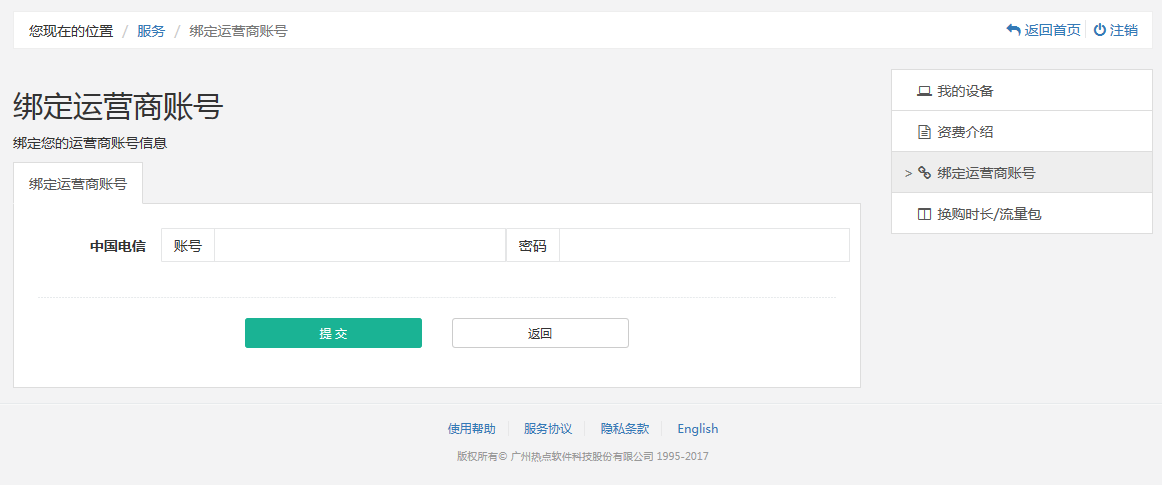Open the 服务协议 footer link
This screenshot has width=1162, height=485.
point(548,429)
